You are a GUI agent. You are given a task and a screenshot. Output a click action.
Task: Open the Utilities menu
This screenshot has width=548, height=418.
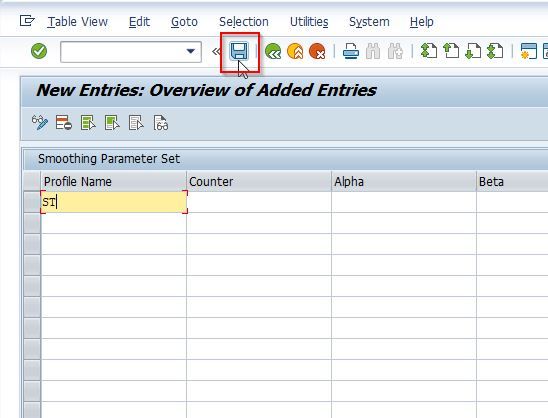(309, 22)
